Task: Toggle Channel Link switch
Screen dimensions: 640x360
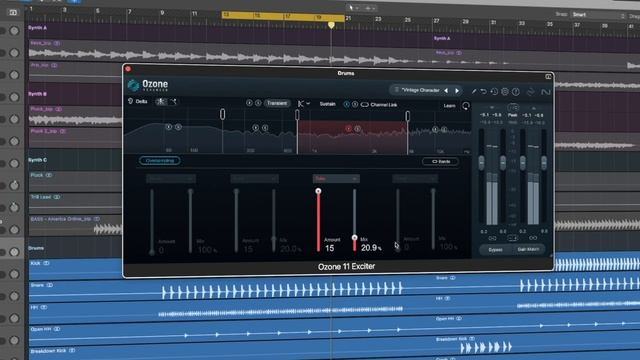Action: [364, 105]
